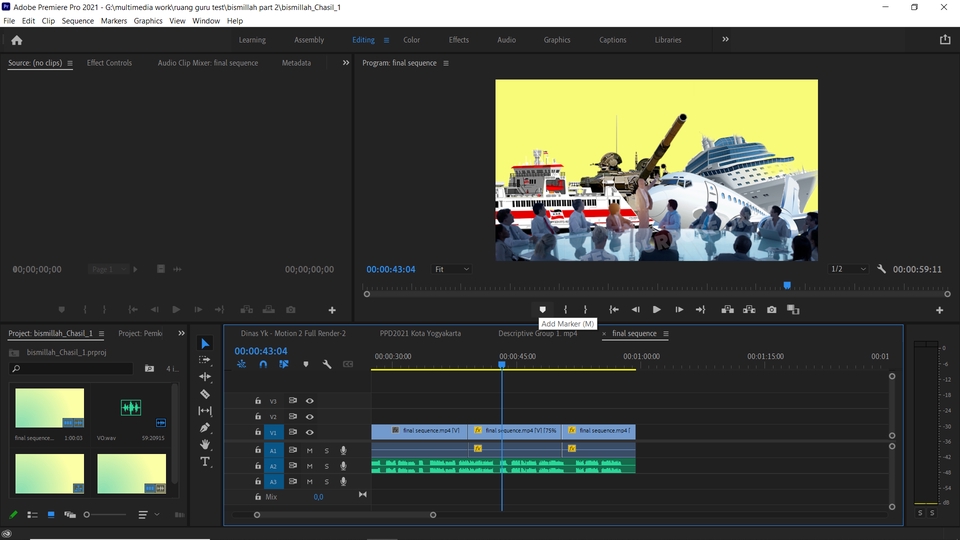
Task: Mute audio track A1
Action: (310, 451)
